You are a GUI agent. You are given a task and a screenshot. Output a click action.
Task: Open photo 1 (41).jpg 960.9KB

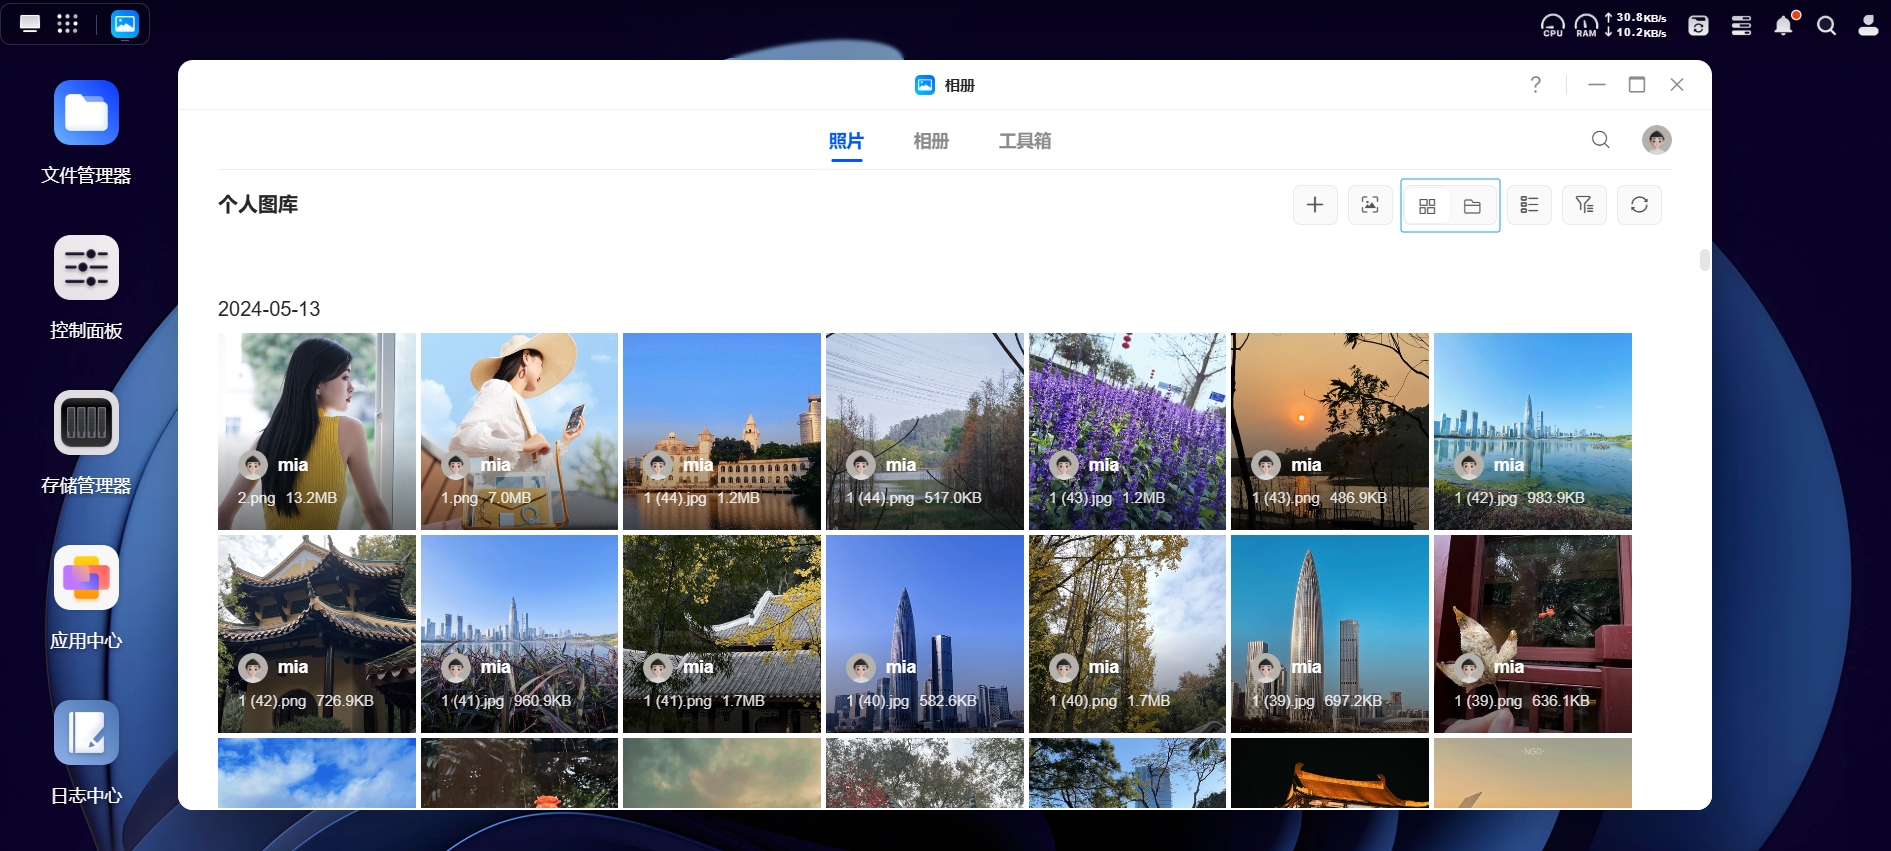pos(519,634)
